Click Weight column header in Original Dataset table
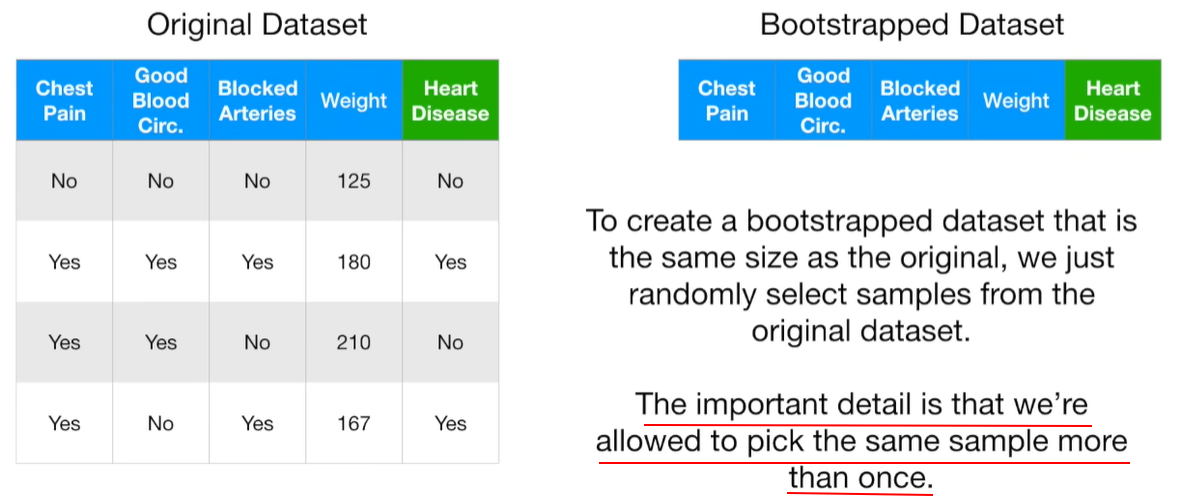 click(354, 101)
